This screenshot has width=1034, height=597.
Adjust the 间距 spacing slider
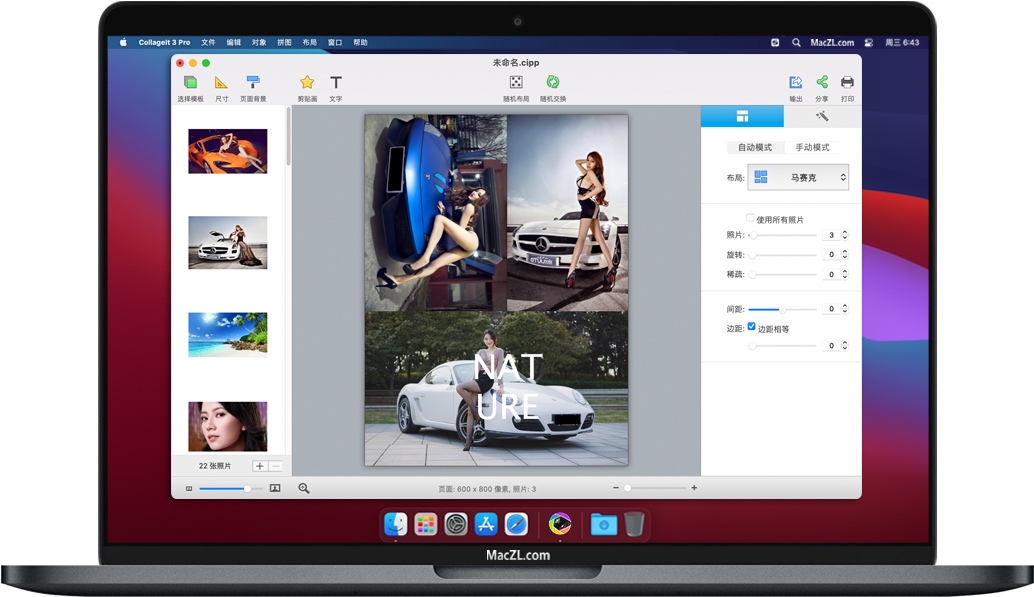[x=783, y=309]
